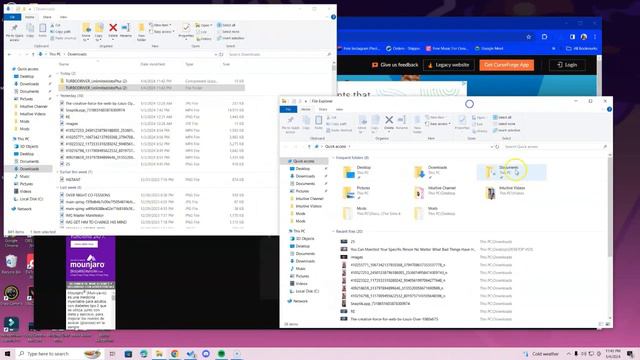The height and width of the screenshot is (360, 640).
Task: Click Delete red X in Downloads window ribbon
Action: pos(113,28)
